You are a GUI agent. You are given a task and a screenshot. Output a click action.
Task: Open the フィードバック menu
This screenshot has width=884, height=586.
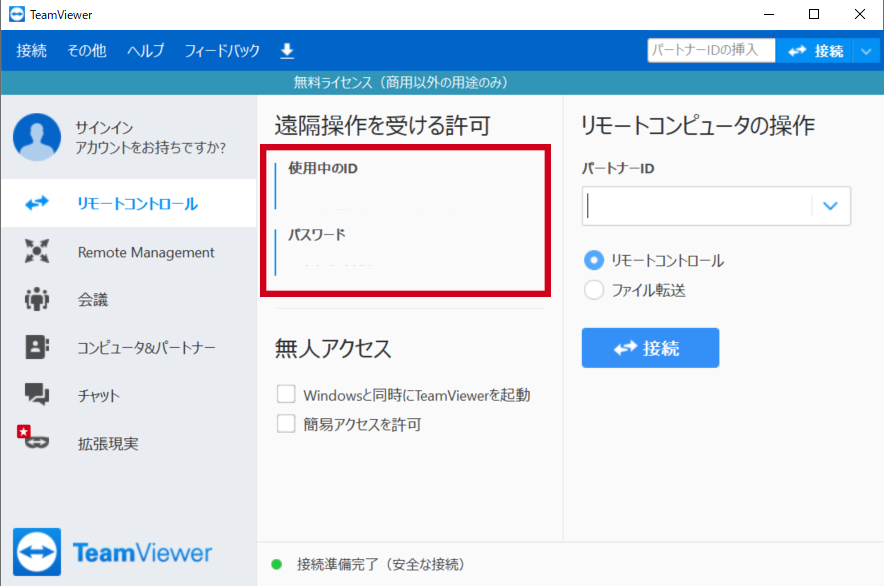(x=222, y=51)
